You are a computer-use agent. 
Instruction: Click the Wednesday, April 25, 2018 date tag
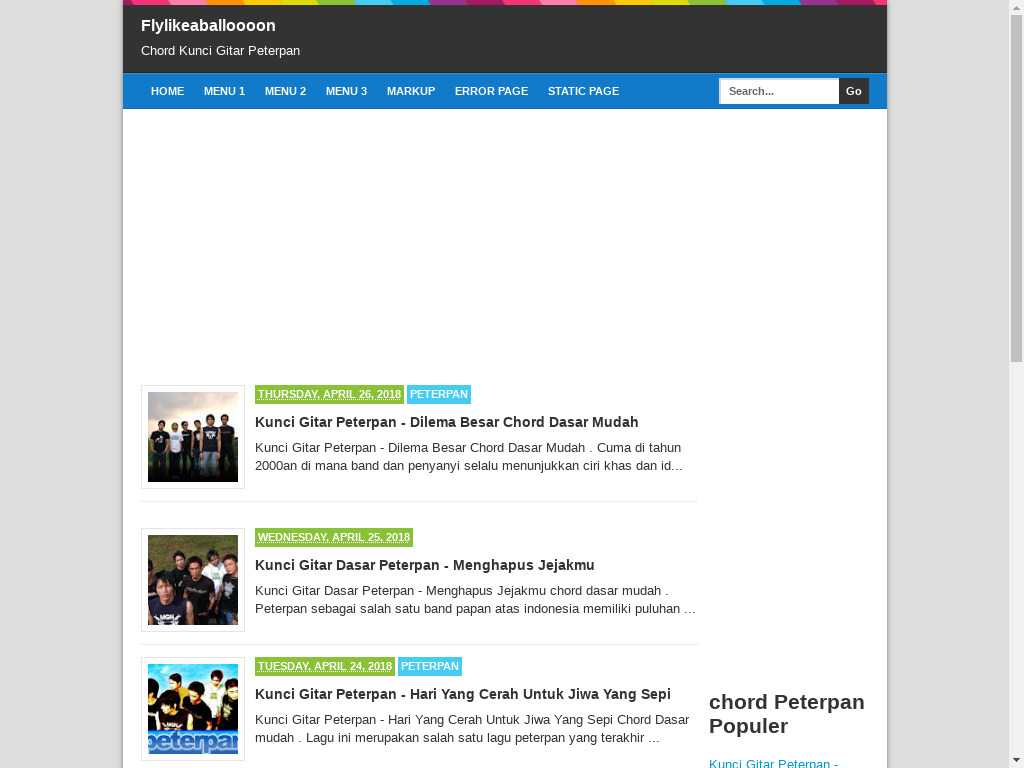334,537
